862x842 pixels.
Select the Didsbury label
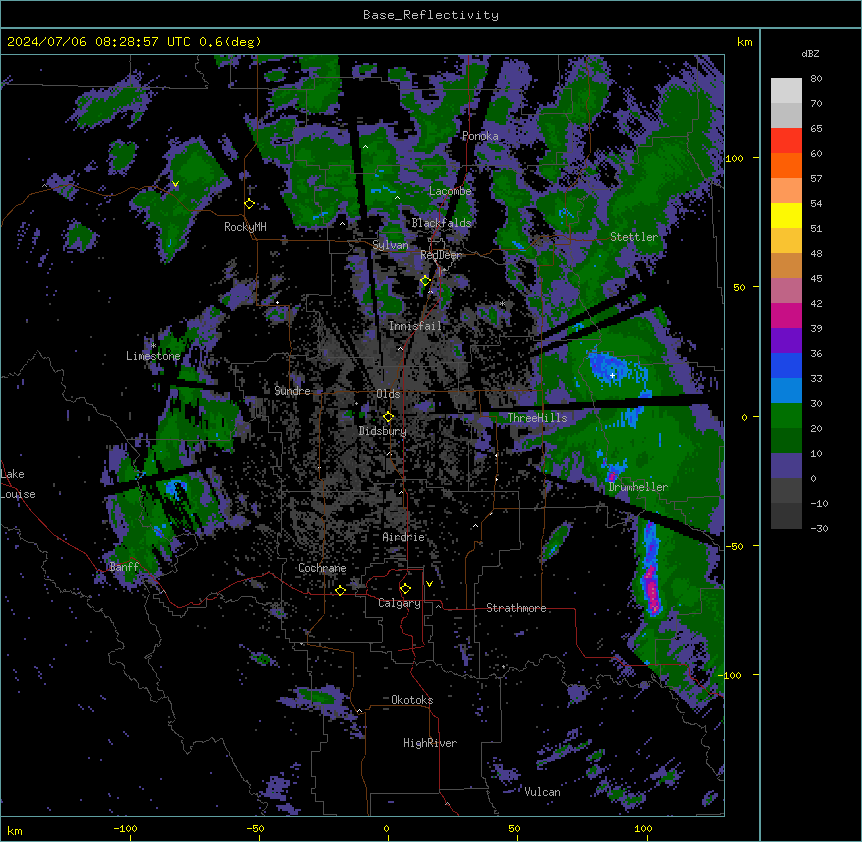point(383,431)
